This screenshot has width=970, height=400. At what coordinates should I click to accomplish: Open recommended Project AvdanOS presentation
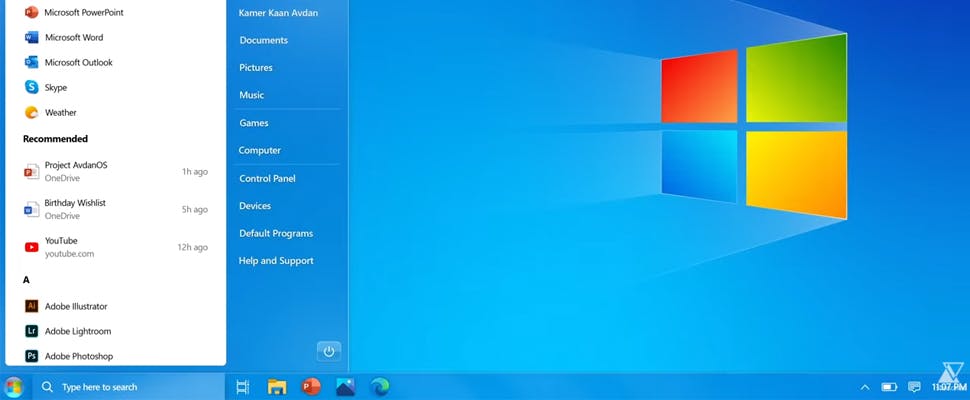(x=116, y=171)
